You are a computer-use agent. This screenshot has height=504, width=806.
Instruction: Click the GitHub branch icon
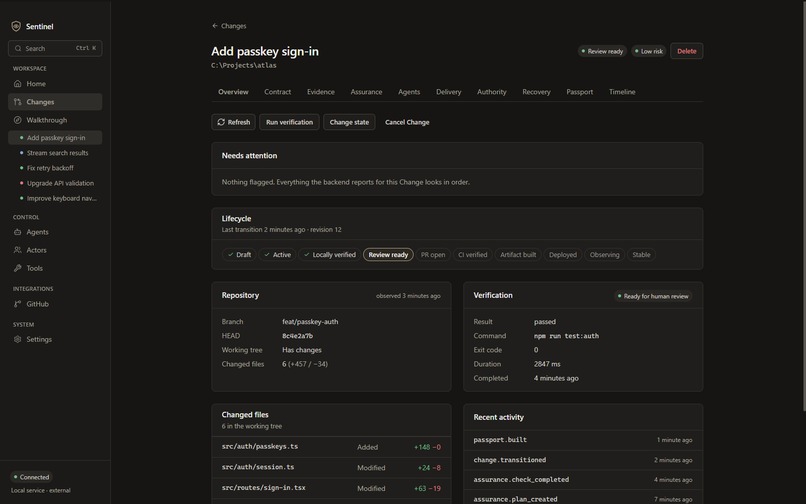17,304
